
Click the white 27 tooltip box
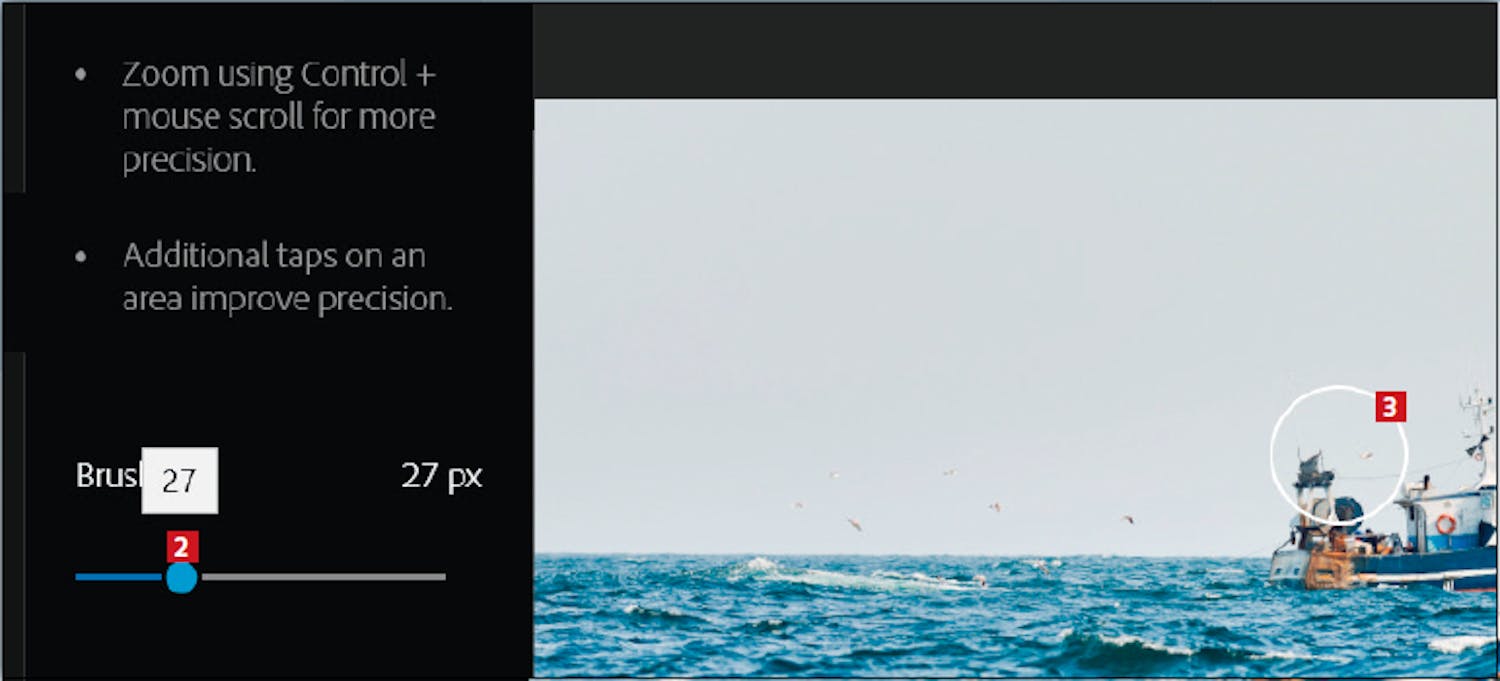pos(179,480)
